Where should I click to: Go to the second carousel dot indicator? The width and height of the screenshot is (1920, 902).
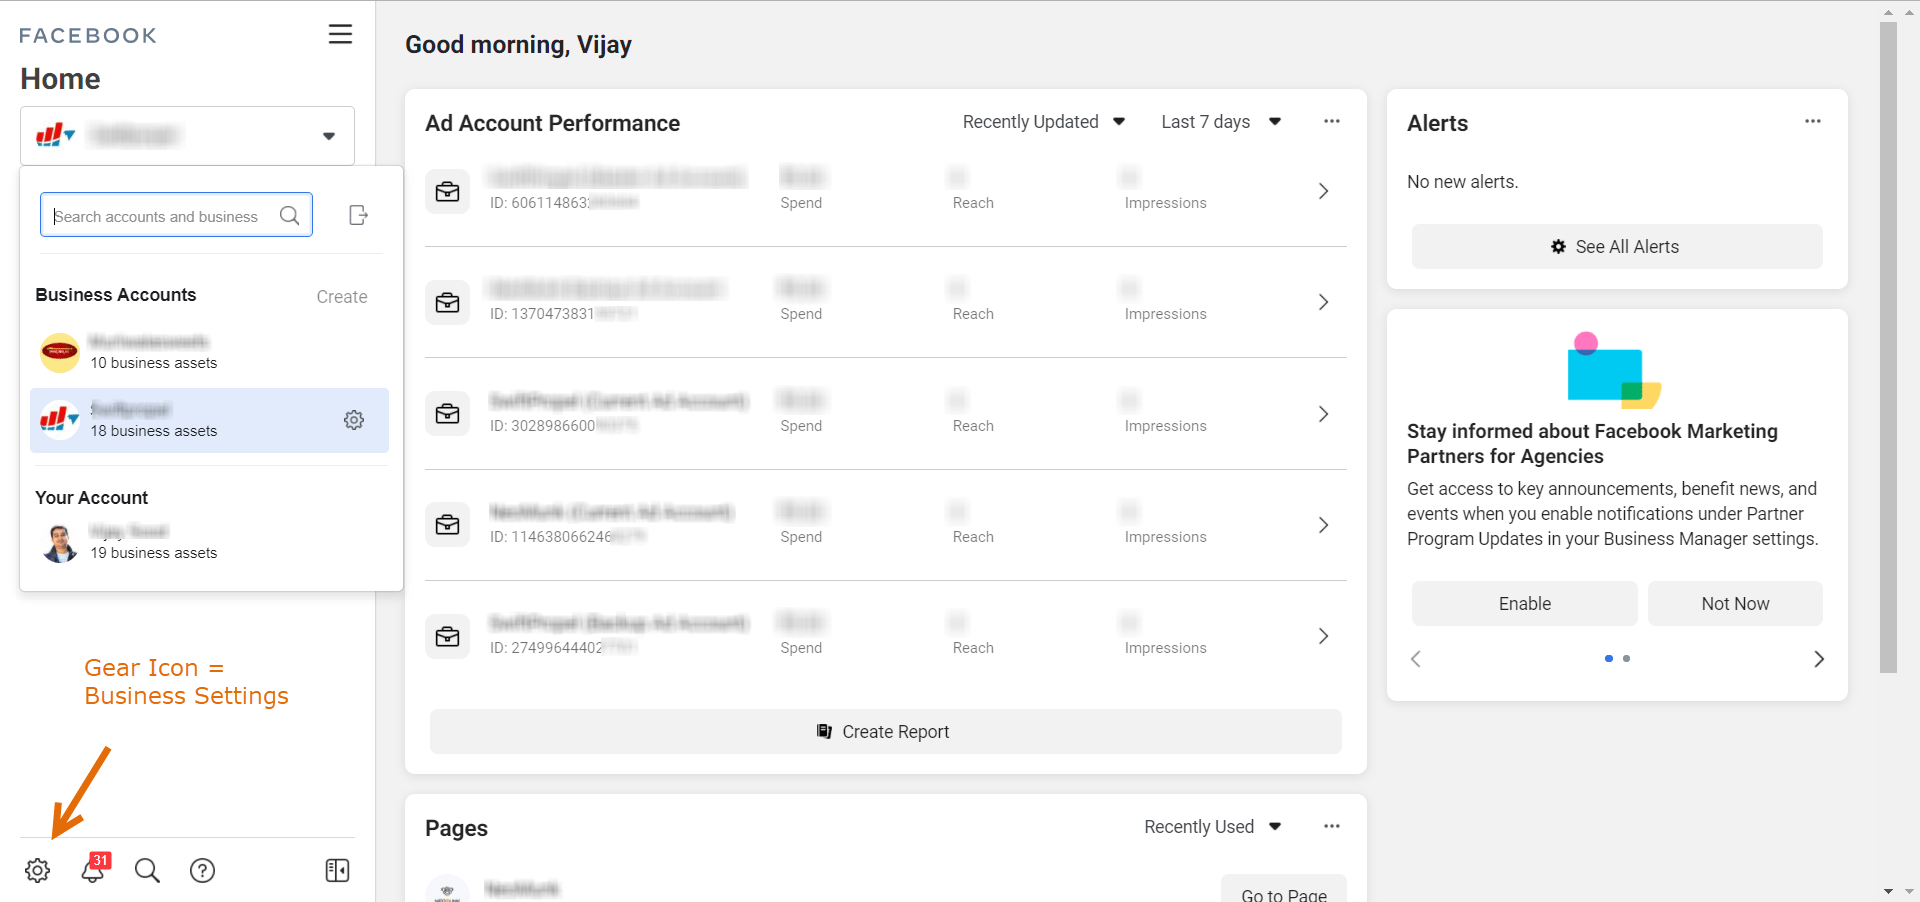point(1627,659)
